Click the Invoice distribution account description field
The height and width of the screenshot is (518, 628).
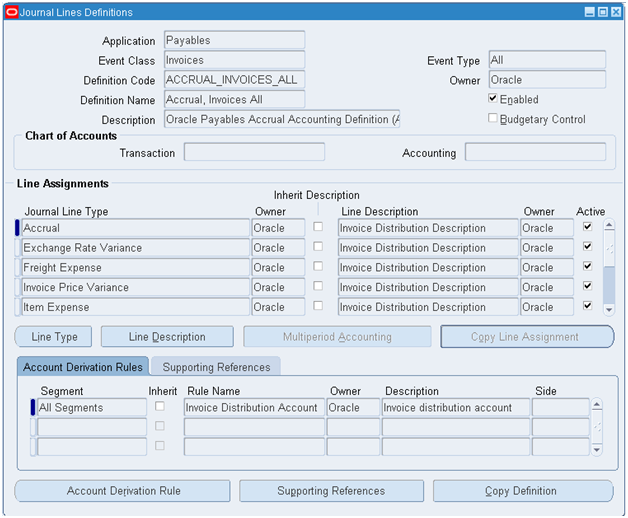(456, 407)
